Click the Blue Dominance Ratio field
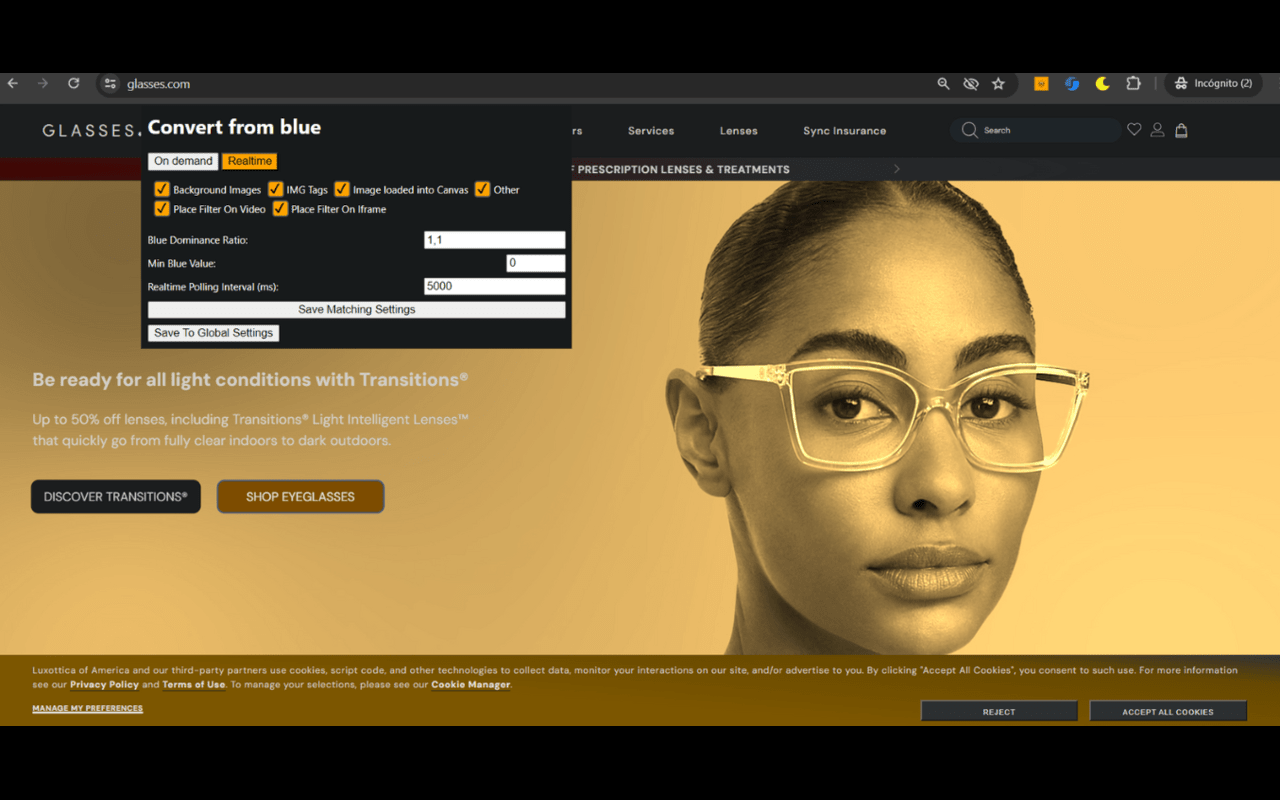This screenshot has height=800, width=1280. point(495,240)
